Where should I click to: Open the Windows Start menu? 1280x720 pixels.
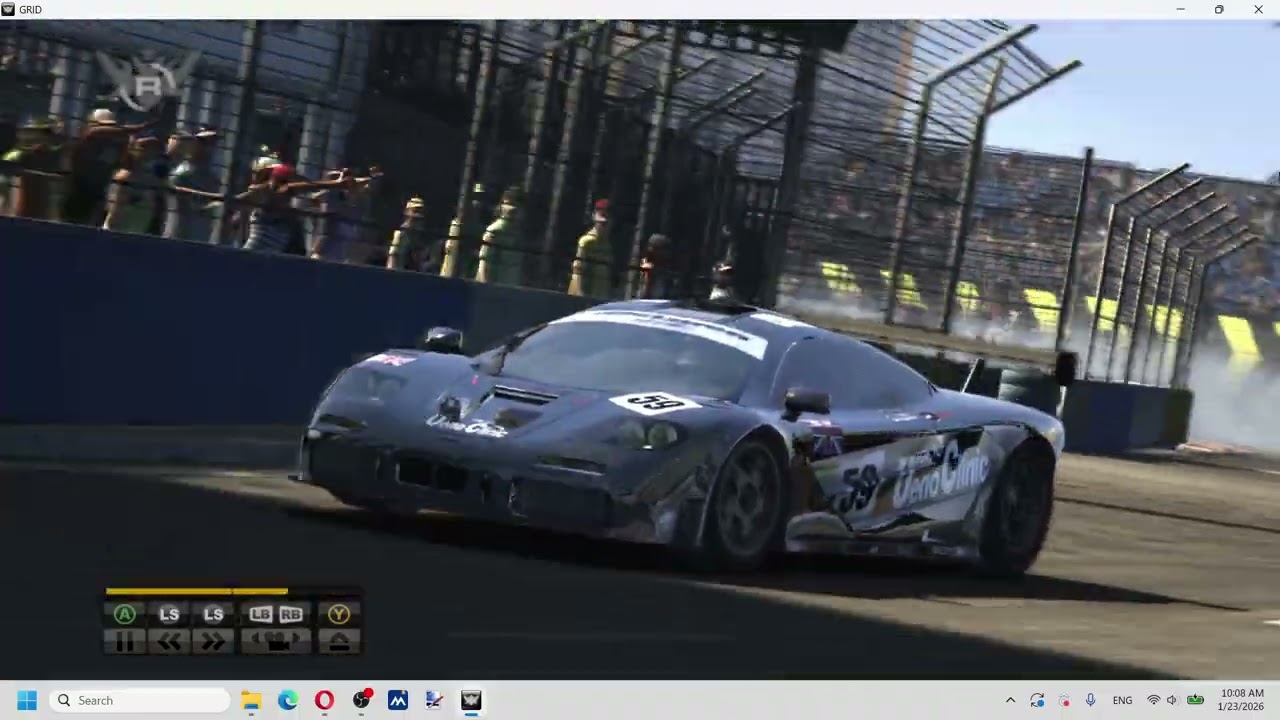point(27,700)
